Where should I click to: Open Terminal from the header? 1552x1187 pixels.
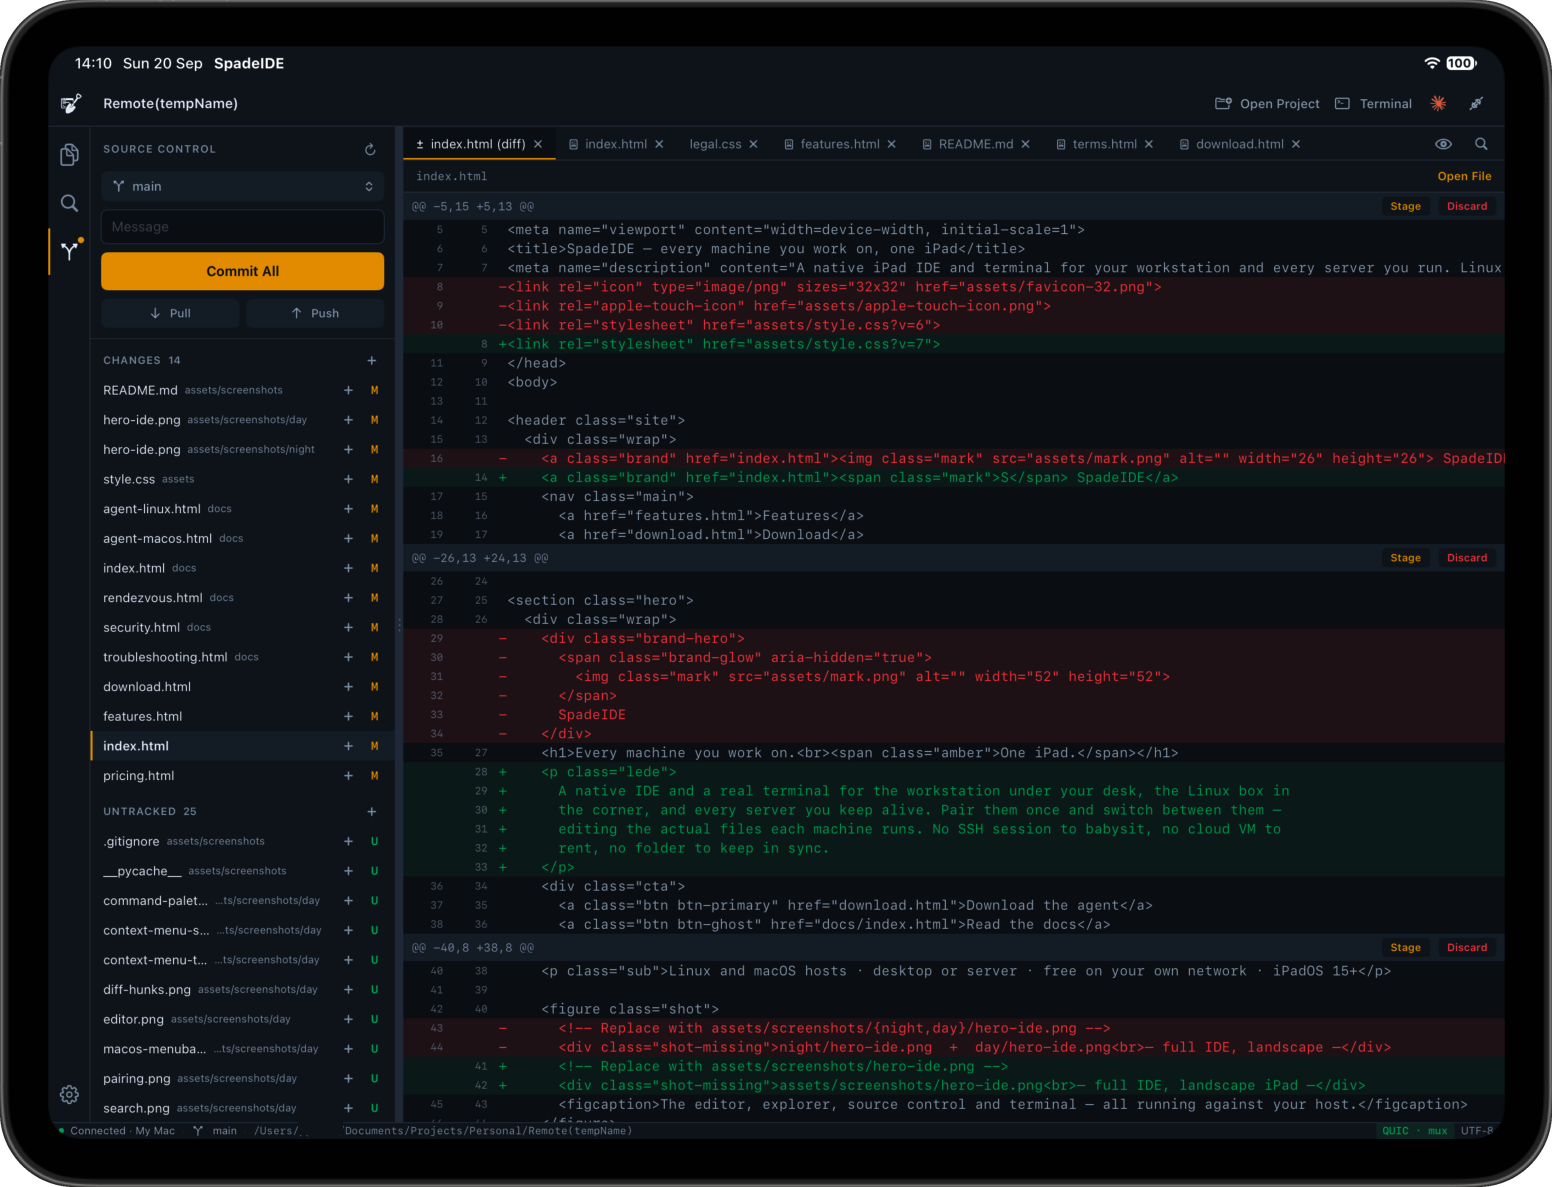(x=1374, y=103)
